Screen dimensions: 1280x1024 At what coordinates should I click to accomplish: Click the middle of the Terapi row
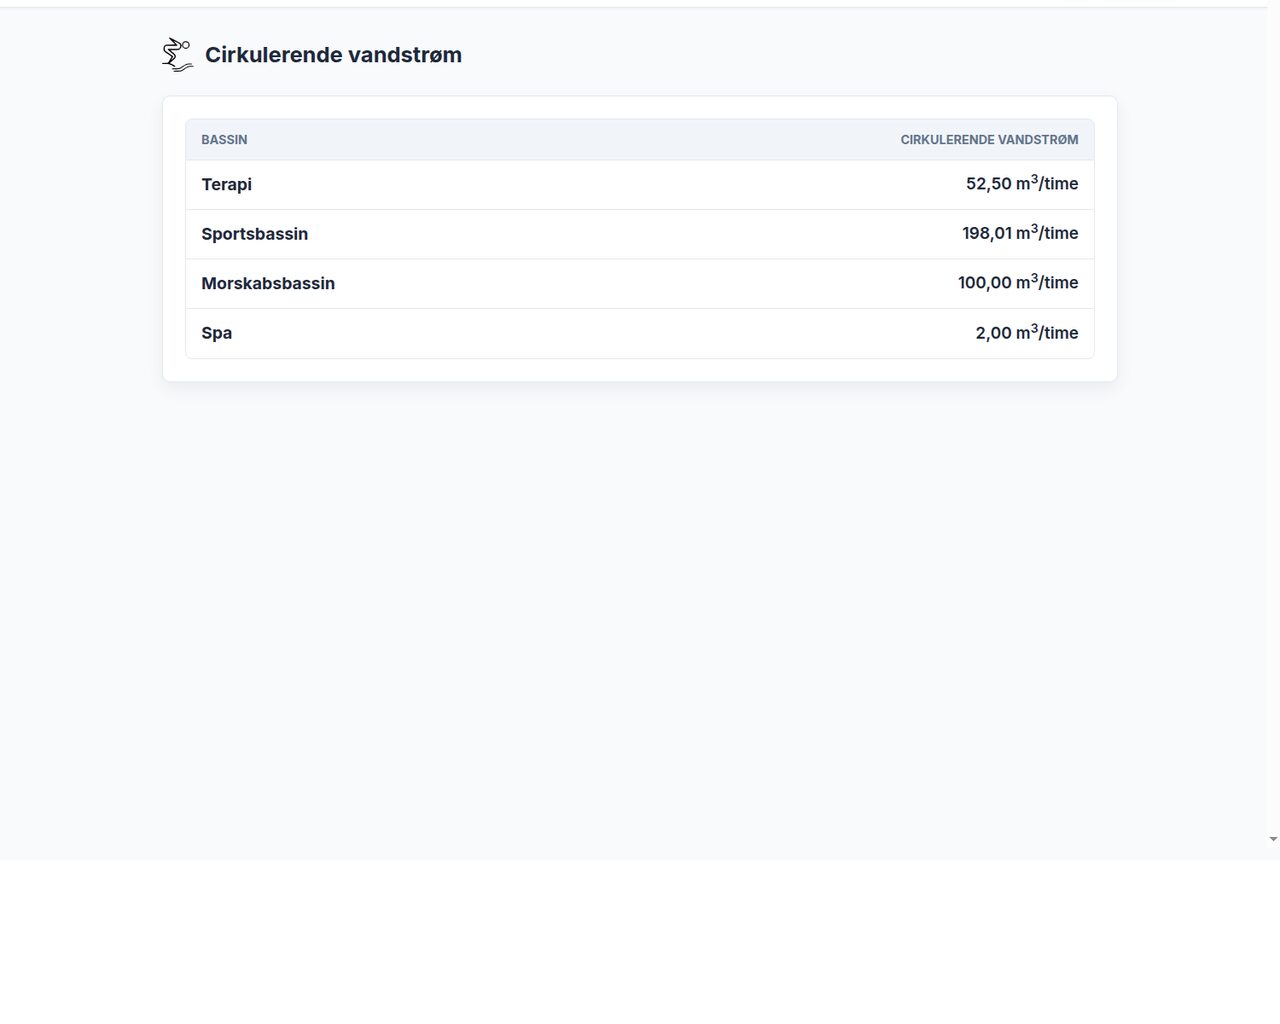[640, 185]
